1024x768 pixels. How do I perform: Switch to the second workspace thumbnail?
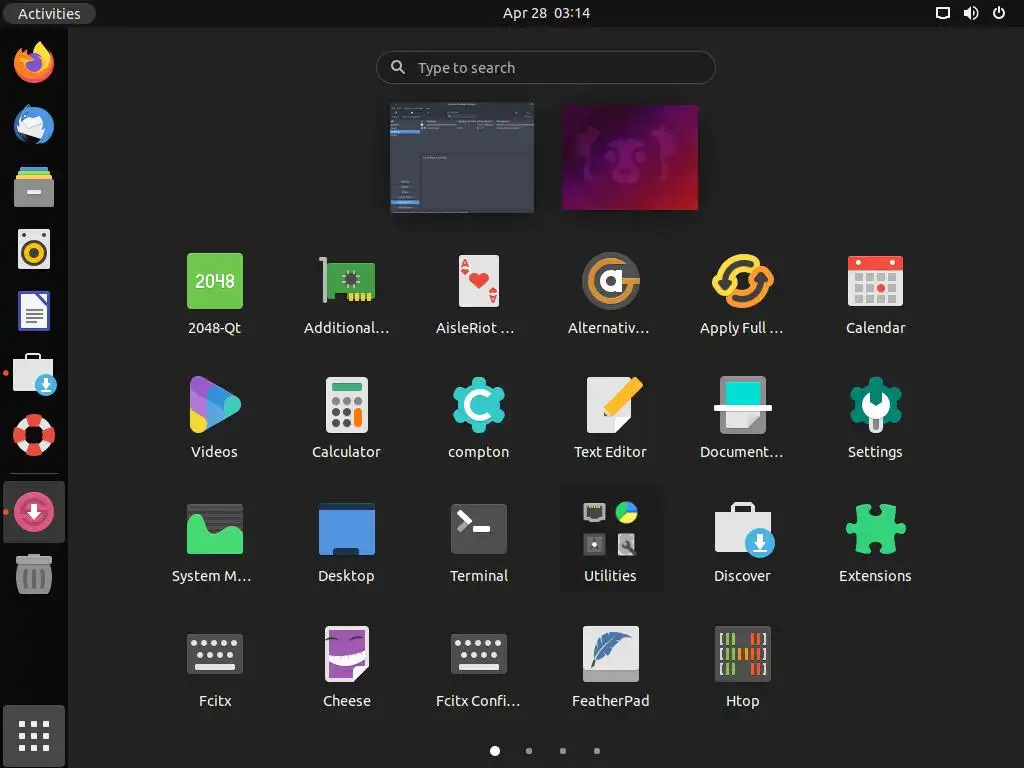point(630,157)
